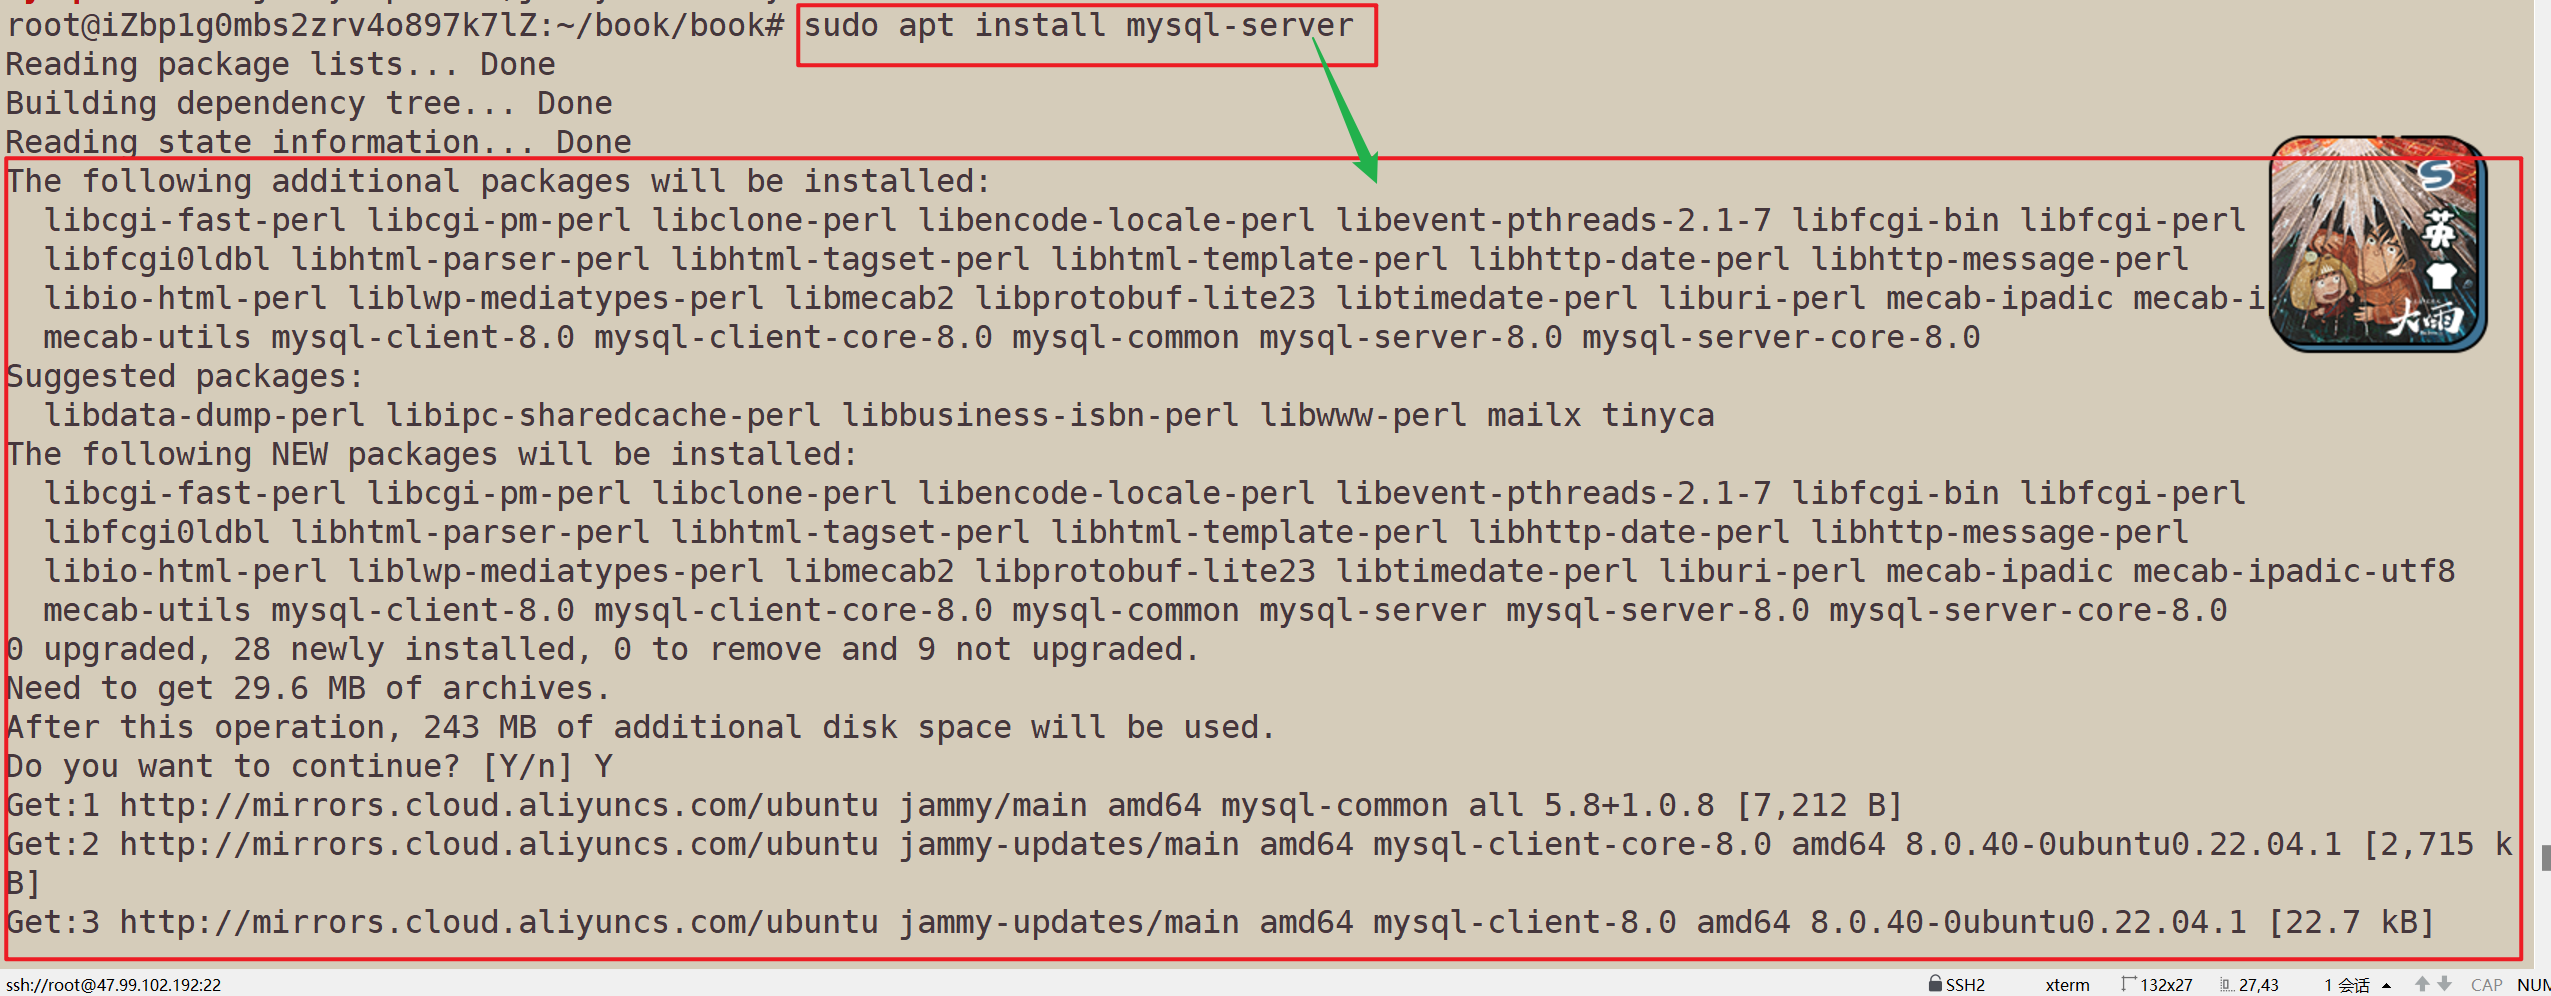Click the shirt icon on the floating widget
The image size is (2551, 996).
(x=2441, y=275)
